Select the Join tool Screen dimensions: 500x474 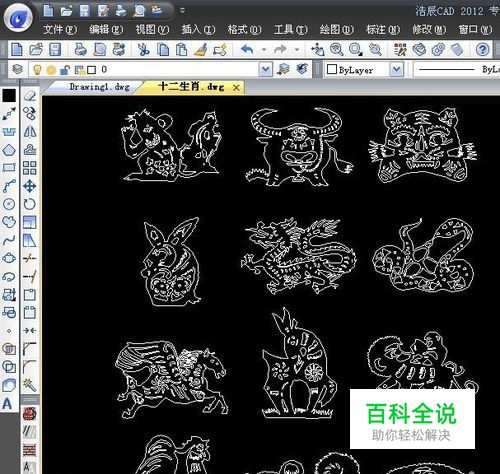[30, 330]
